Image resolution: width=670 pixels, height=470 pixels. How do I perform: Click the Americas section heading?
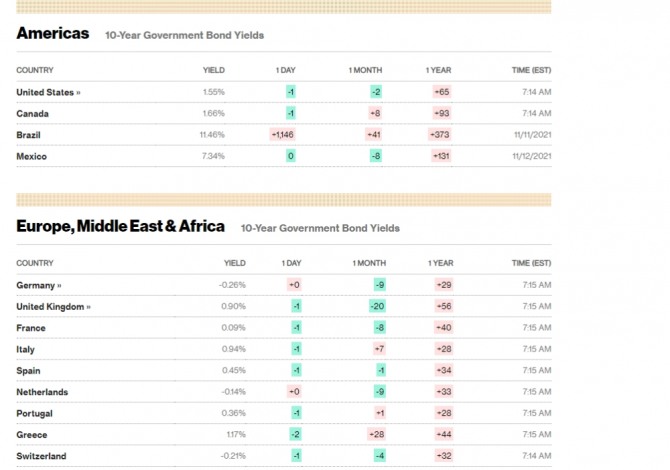click(x=53, y=33)
